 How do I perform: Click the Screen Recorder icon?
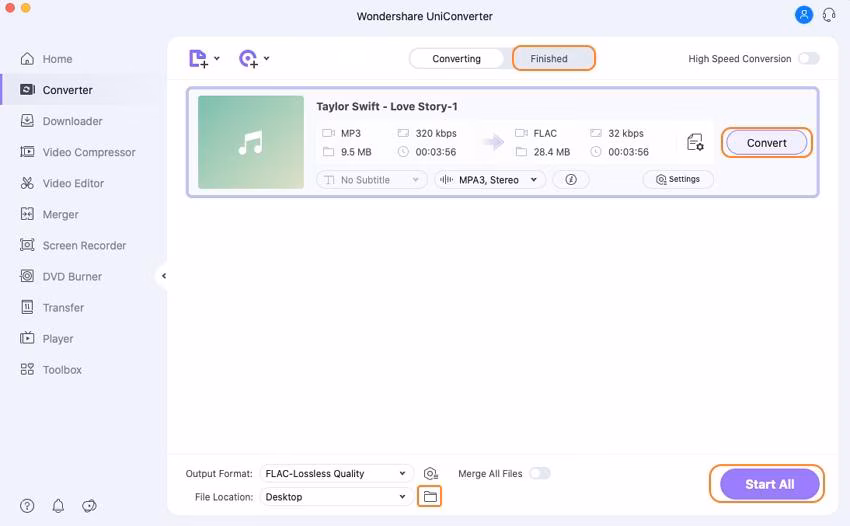(x=27, y=245)
